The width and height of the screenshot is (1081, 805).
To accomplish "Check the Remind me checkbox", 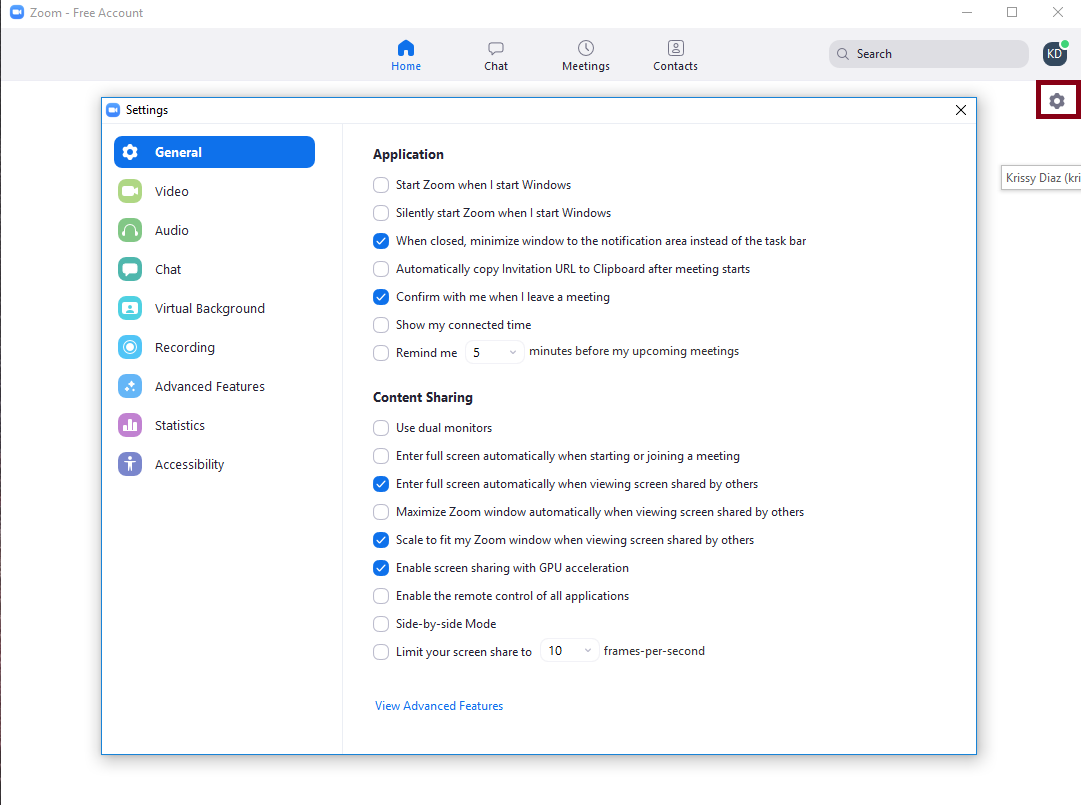I will [x=381, y=353].
